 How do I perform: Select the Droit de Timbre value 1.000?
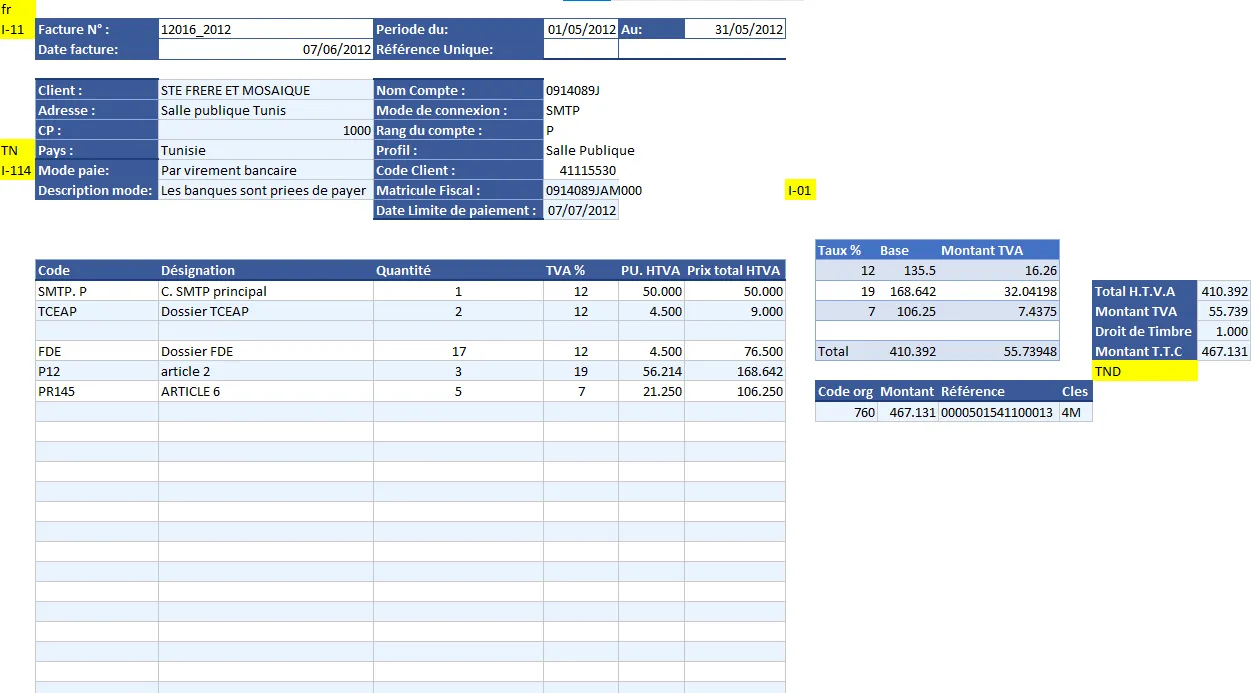click(x=1225, y=331)
